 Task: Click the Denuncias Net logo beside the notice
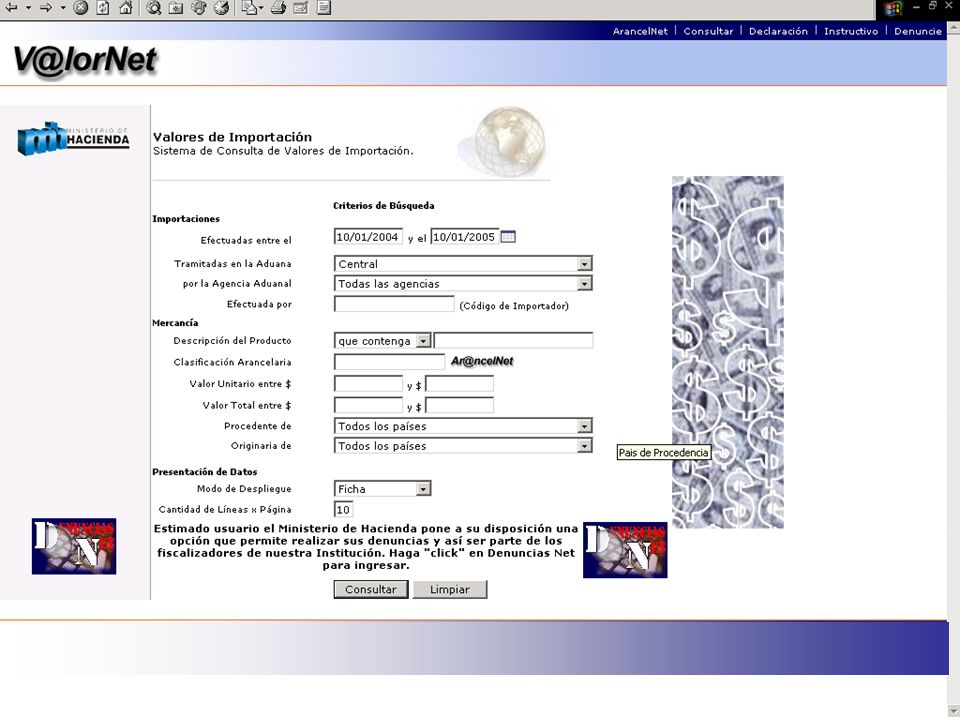tap(625, 550)
